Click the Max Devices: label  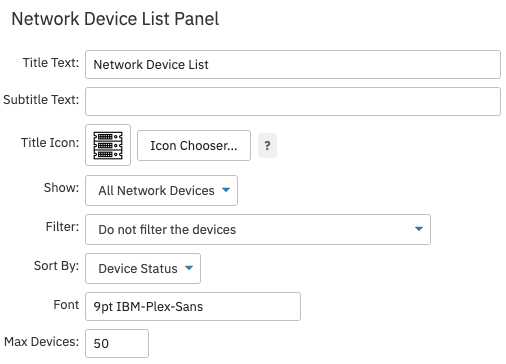pos(42,342)
